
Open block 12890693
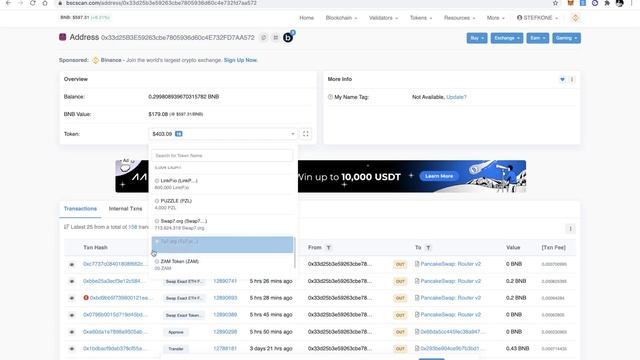click(225, 298)
